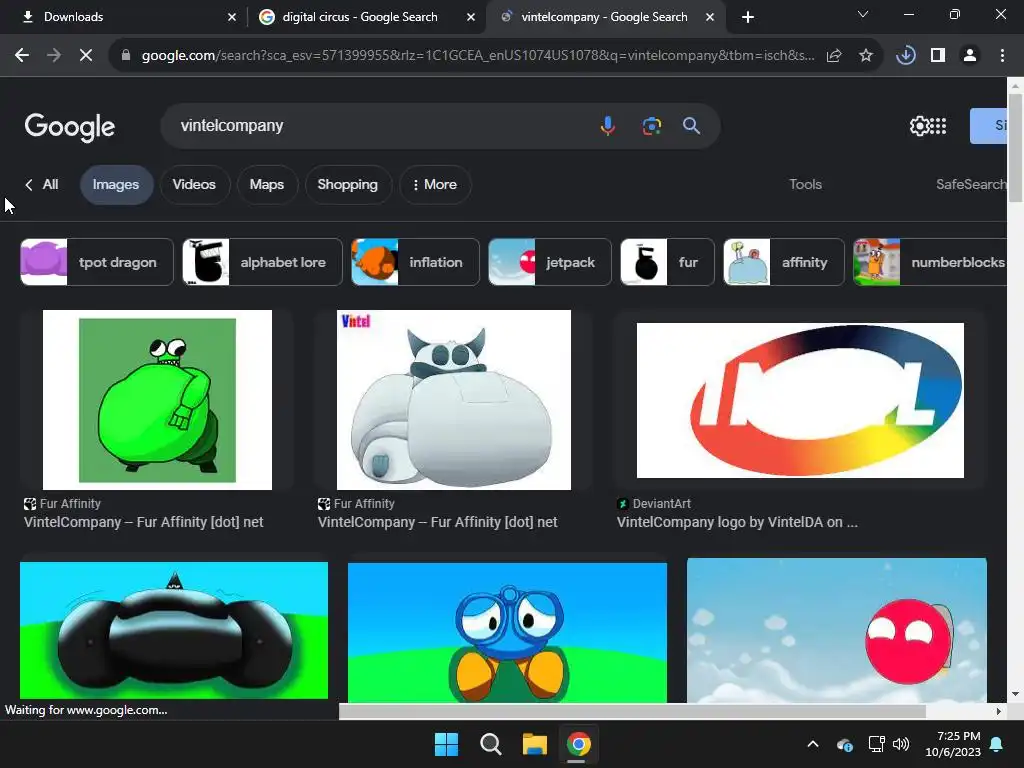1024x768 pixels.
Task: Filter by numberblocks chip
Action: [930, 263]
